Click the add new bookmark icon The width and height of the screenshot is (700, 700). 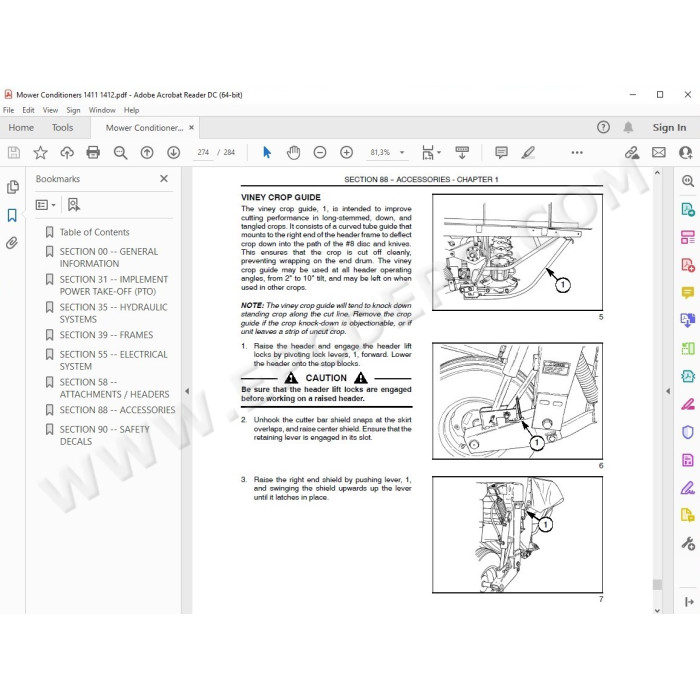(73, 205)
